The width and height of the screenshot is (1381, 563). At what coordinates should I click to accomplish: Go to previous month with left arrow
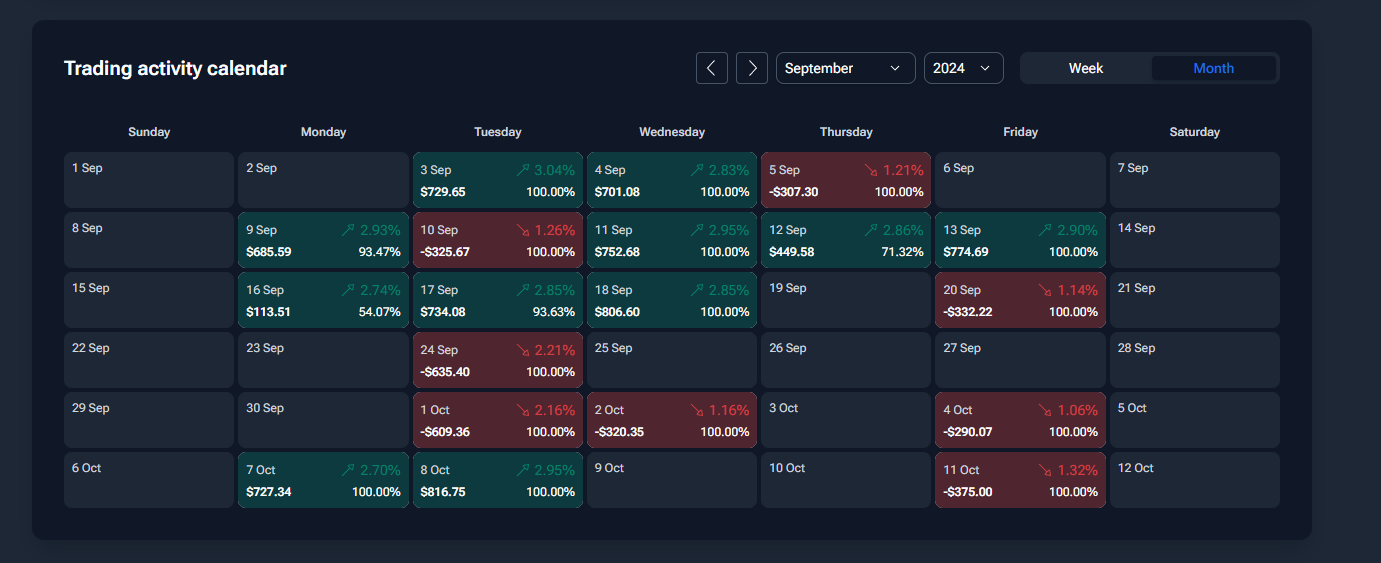click(x=712, y=68)
